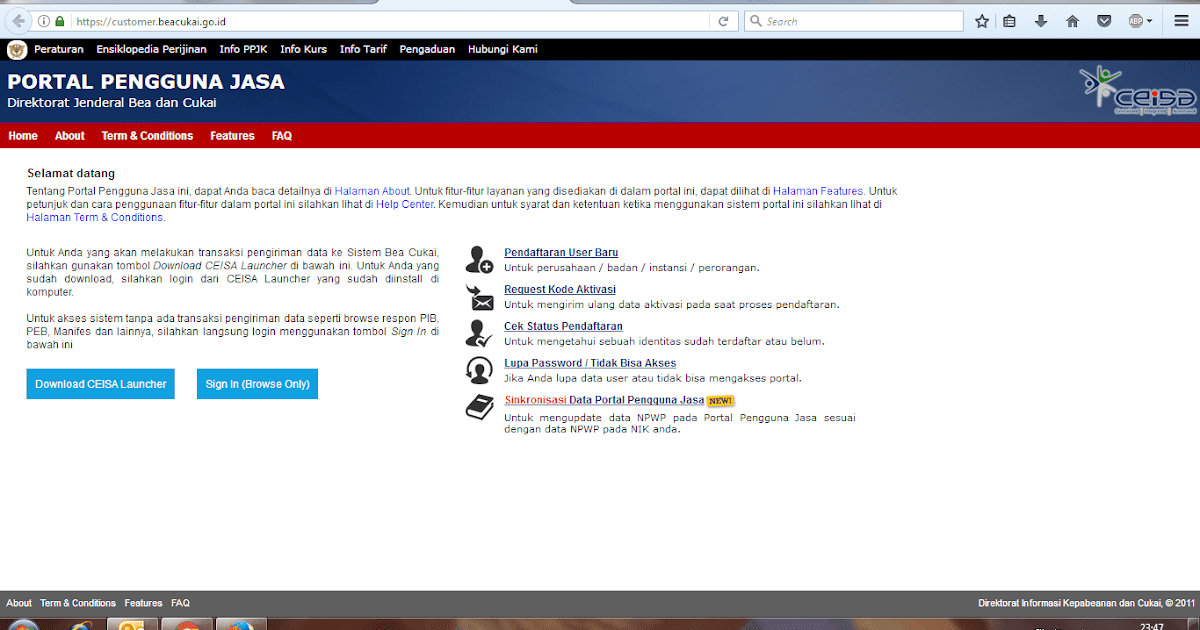
Task: Click the book icon beside Sinkronisasi Data
Action: click(479, 408)
